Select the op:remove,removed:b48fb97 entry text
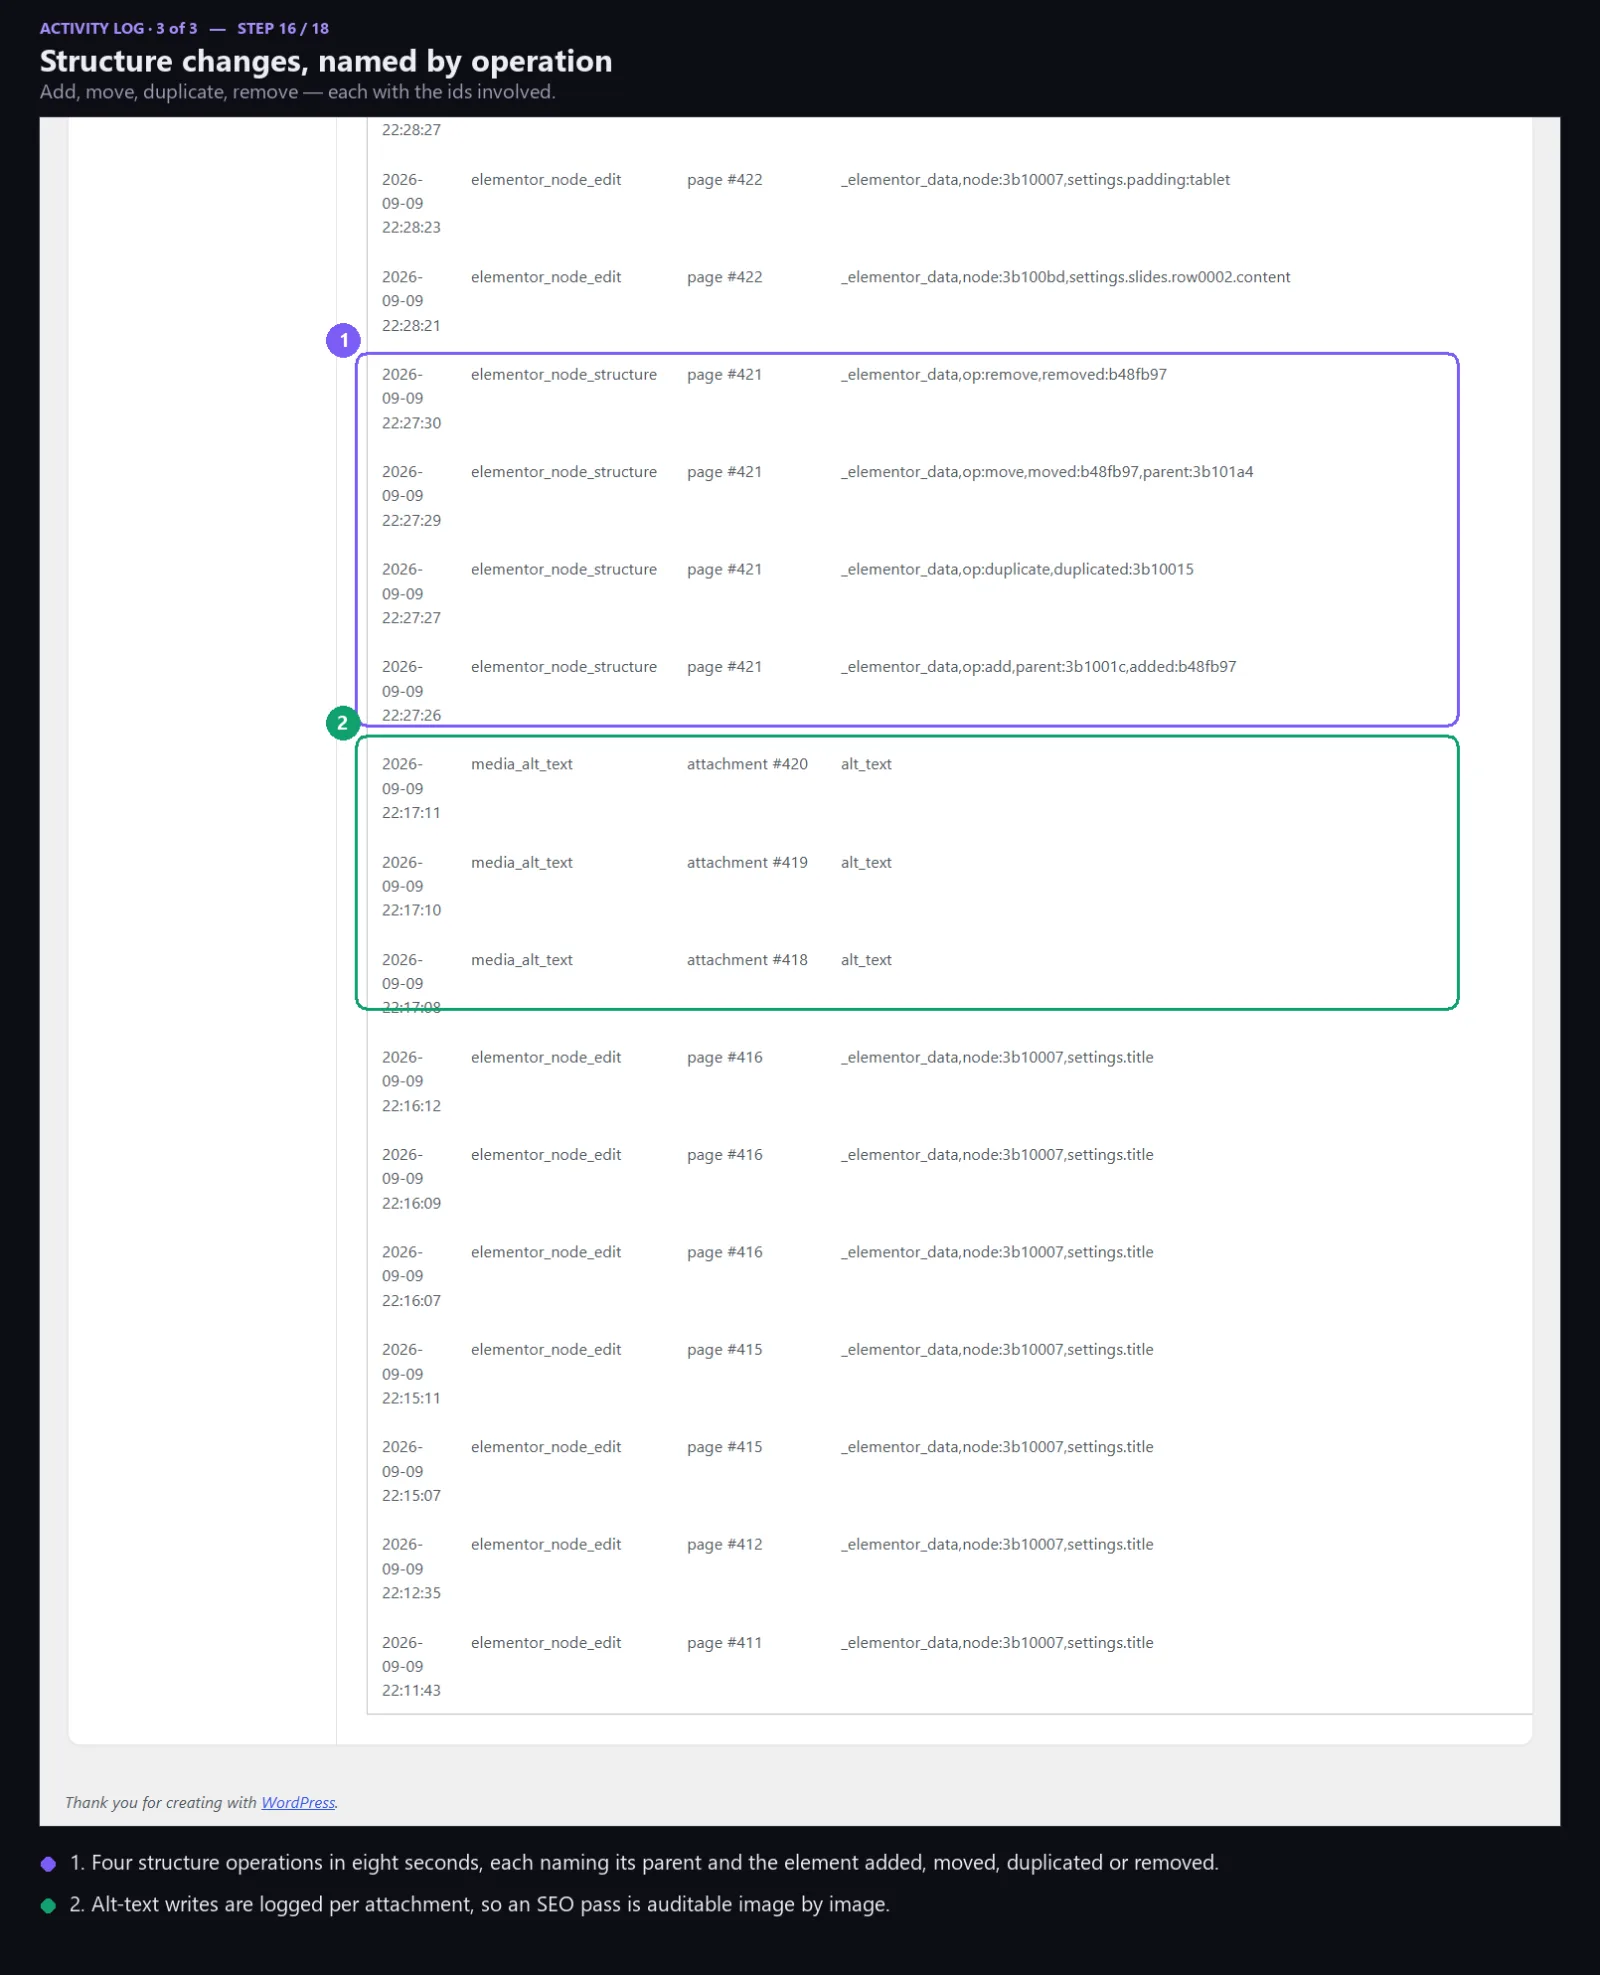This screenshot has width=1600, height=1975. 1003,374
